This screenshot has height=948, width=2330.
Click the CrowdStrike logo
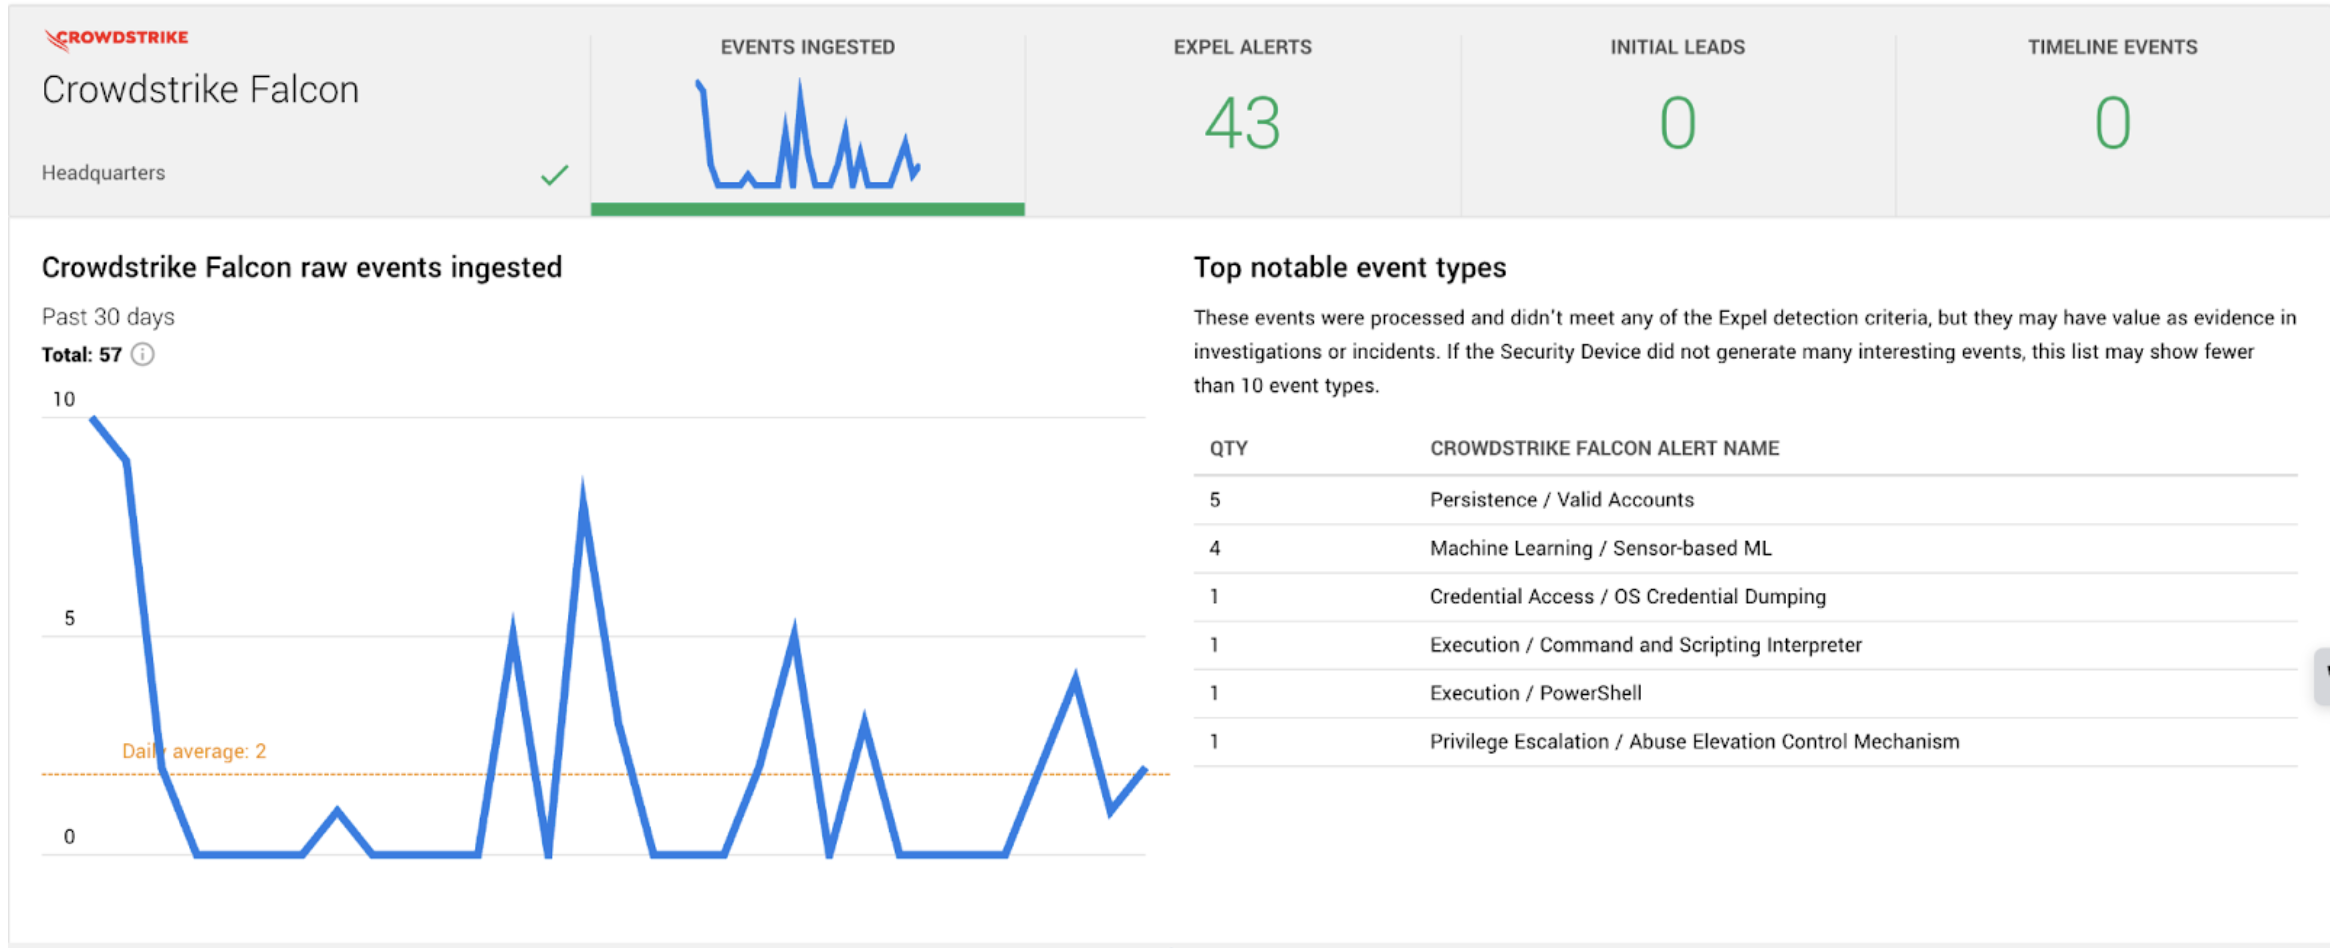click(x=116, y=38)
